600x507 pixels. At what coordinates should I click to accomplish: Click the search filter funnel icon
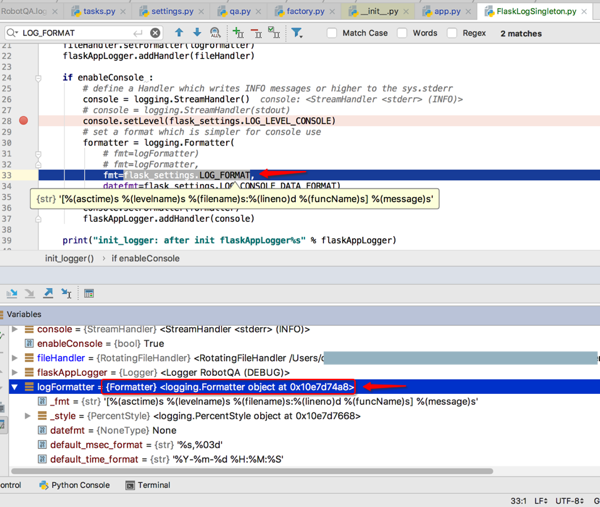coord(297,33)
